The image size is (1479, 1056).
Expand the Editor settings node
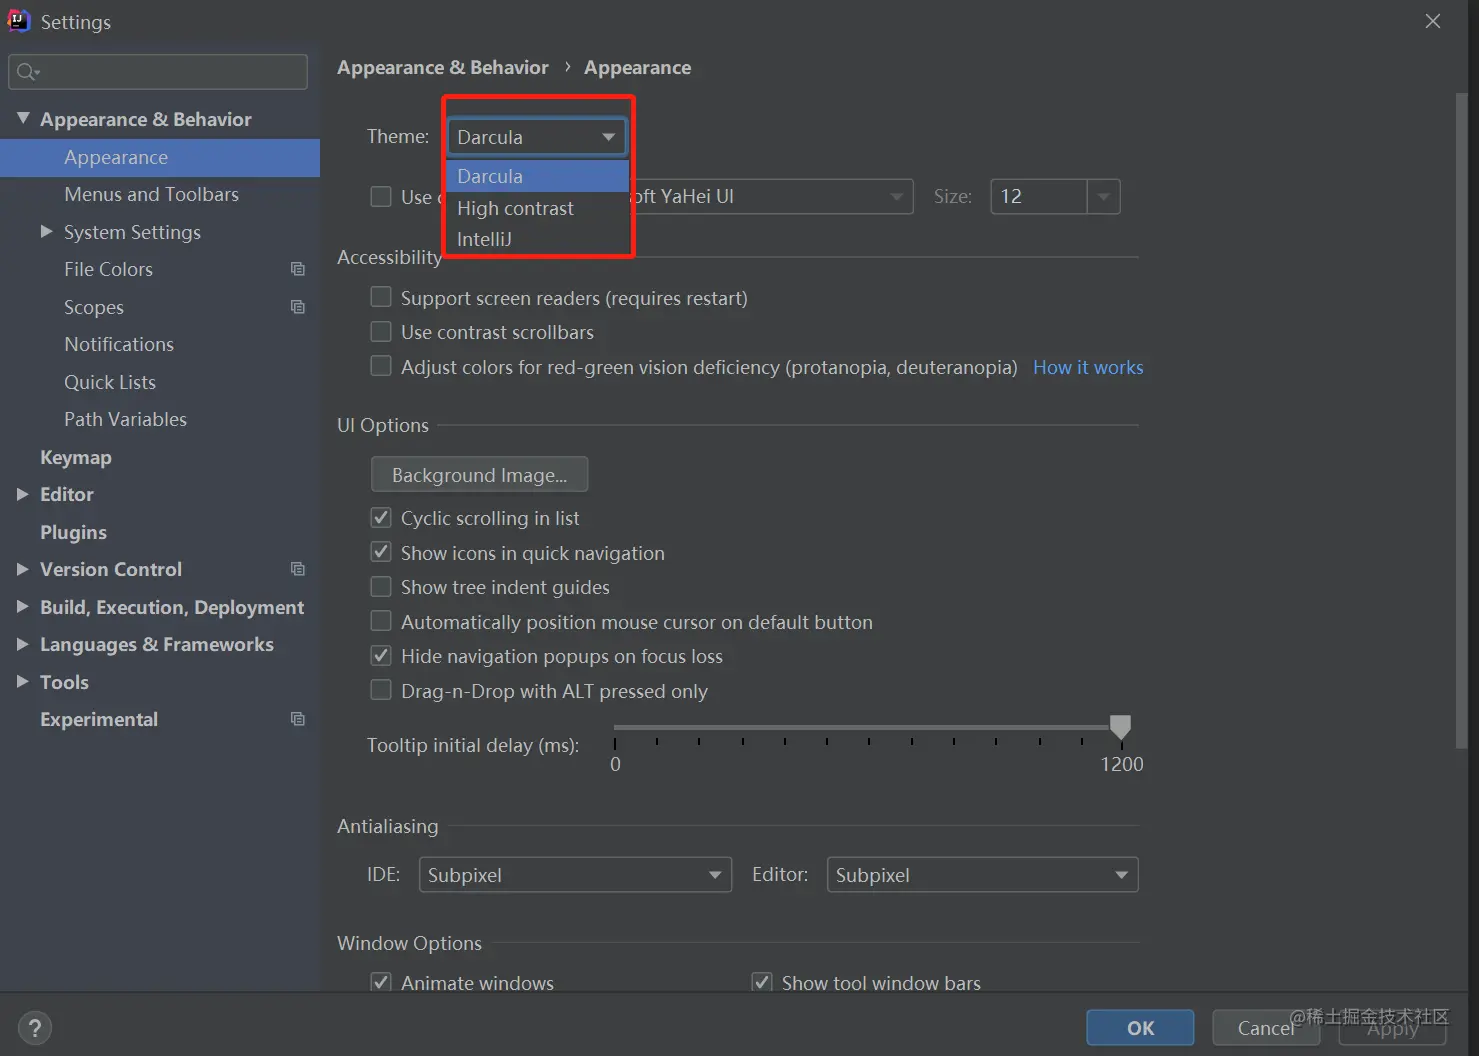tap(22, 494)
